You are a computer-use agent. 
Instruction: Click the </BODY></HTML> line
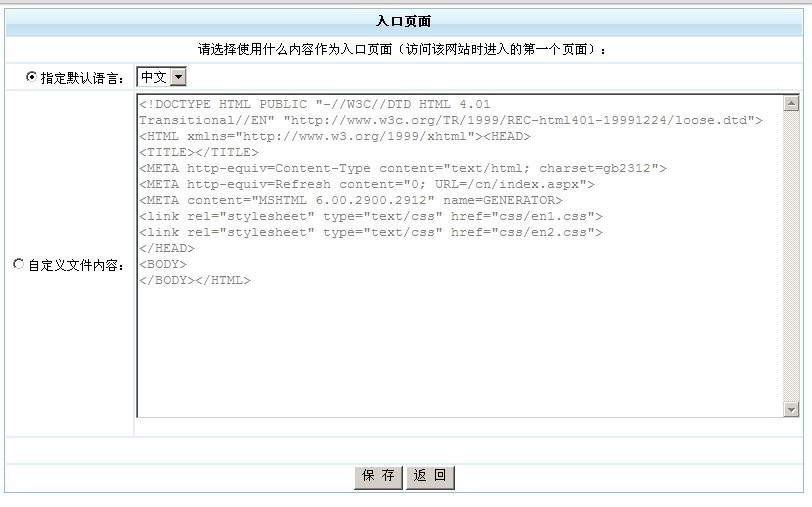[195, 281]
